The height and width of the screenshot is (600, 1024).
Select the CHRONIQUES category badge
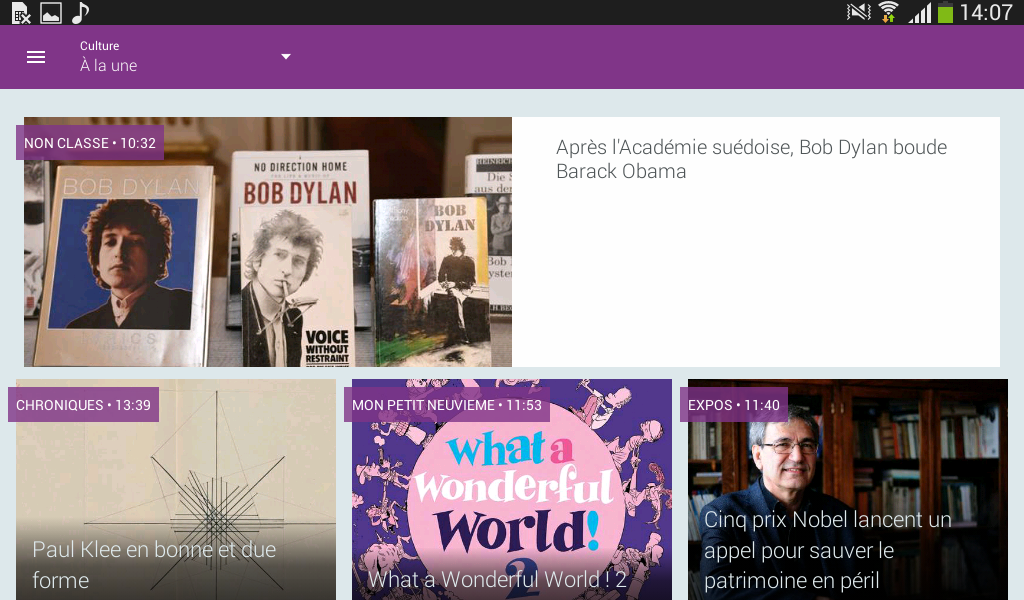[83, 404]
